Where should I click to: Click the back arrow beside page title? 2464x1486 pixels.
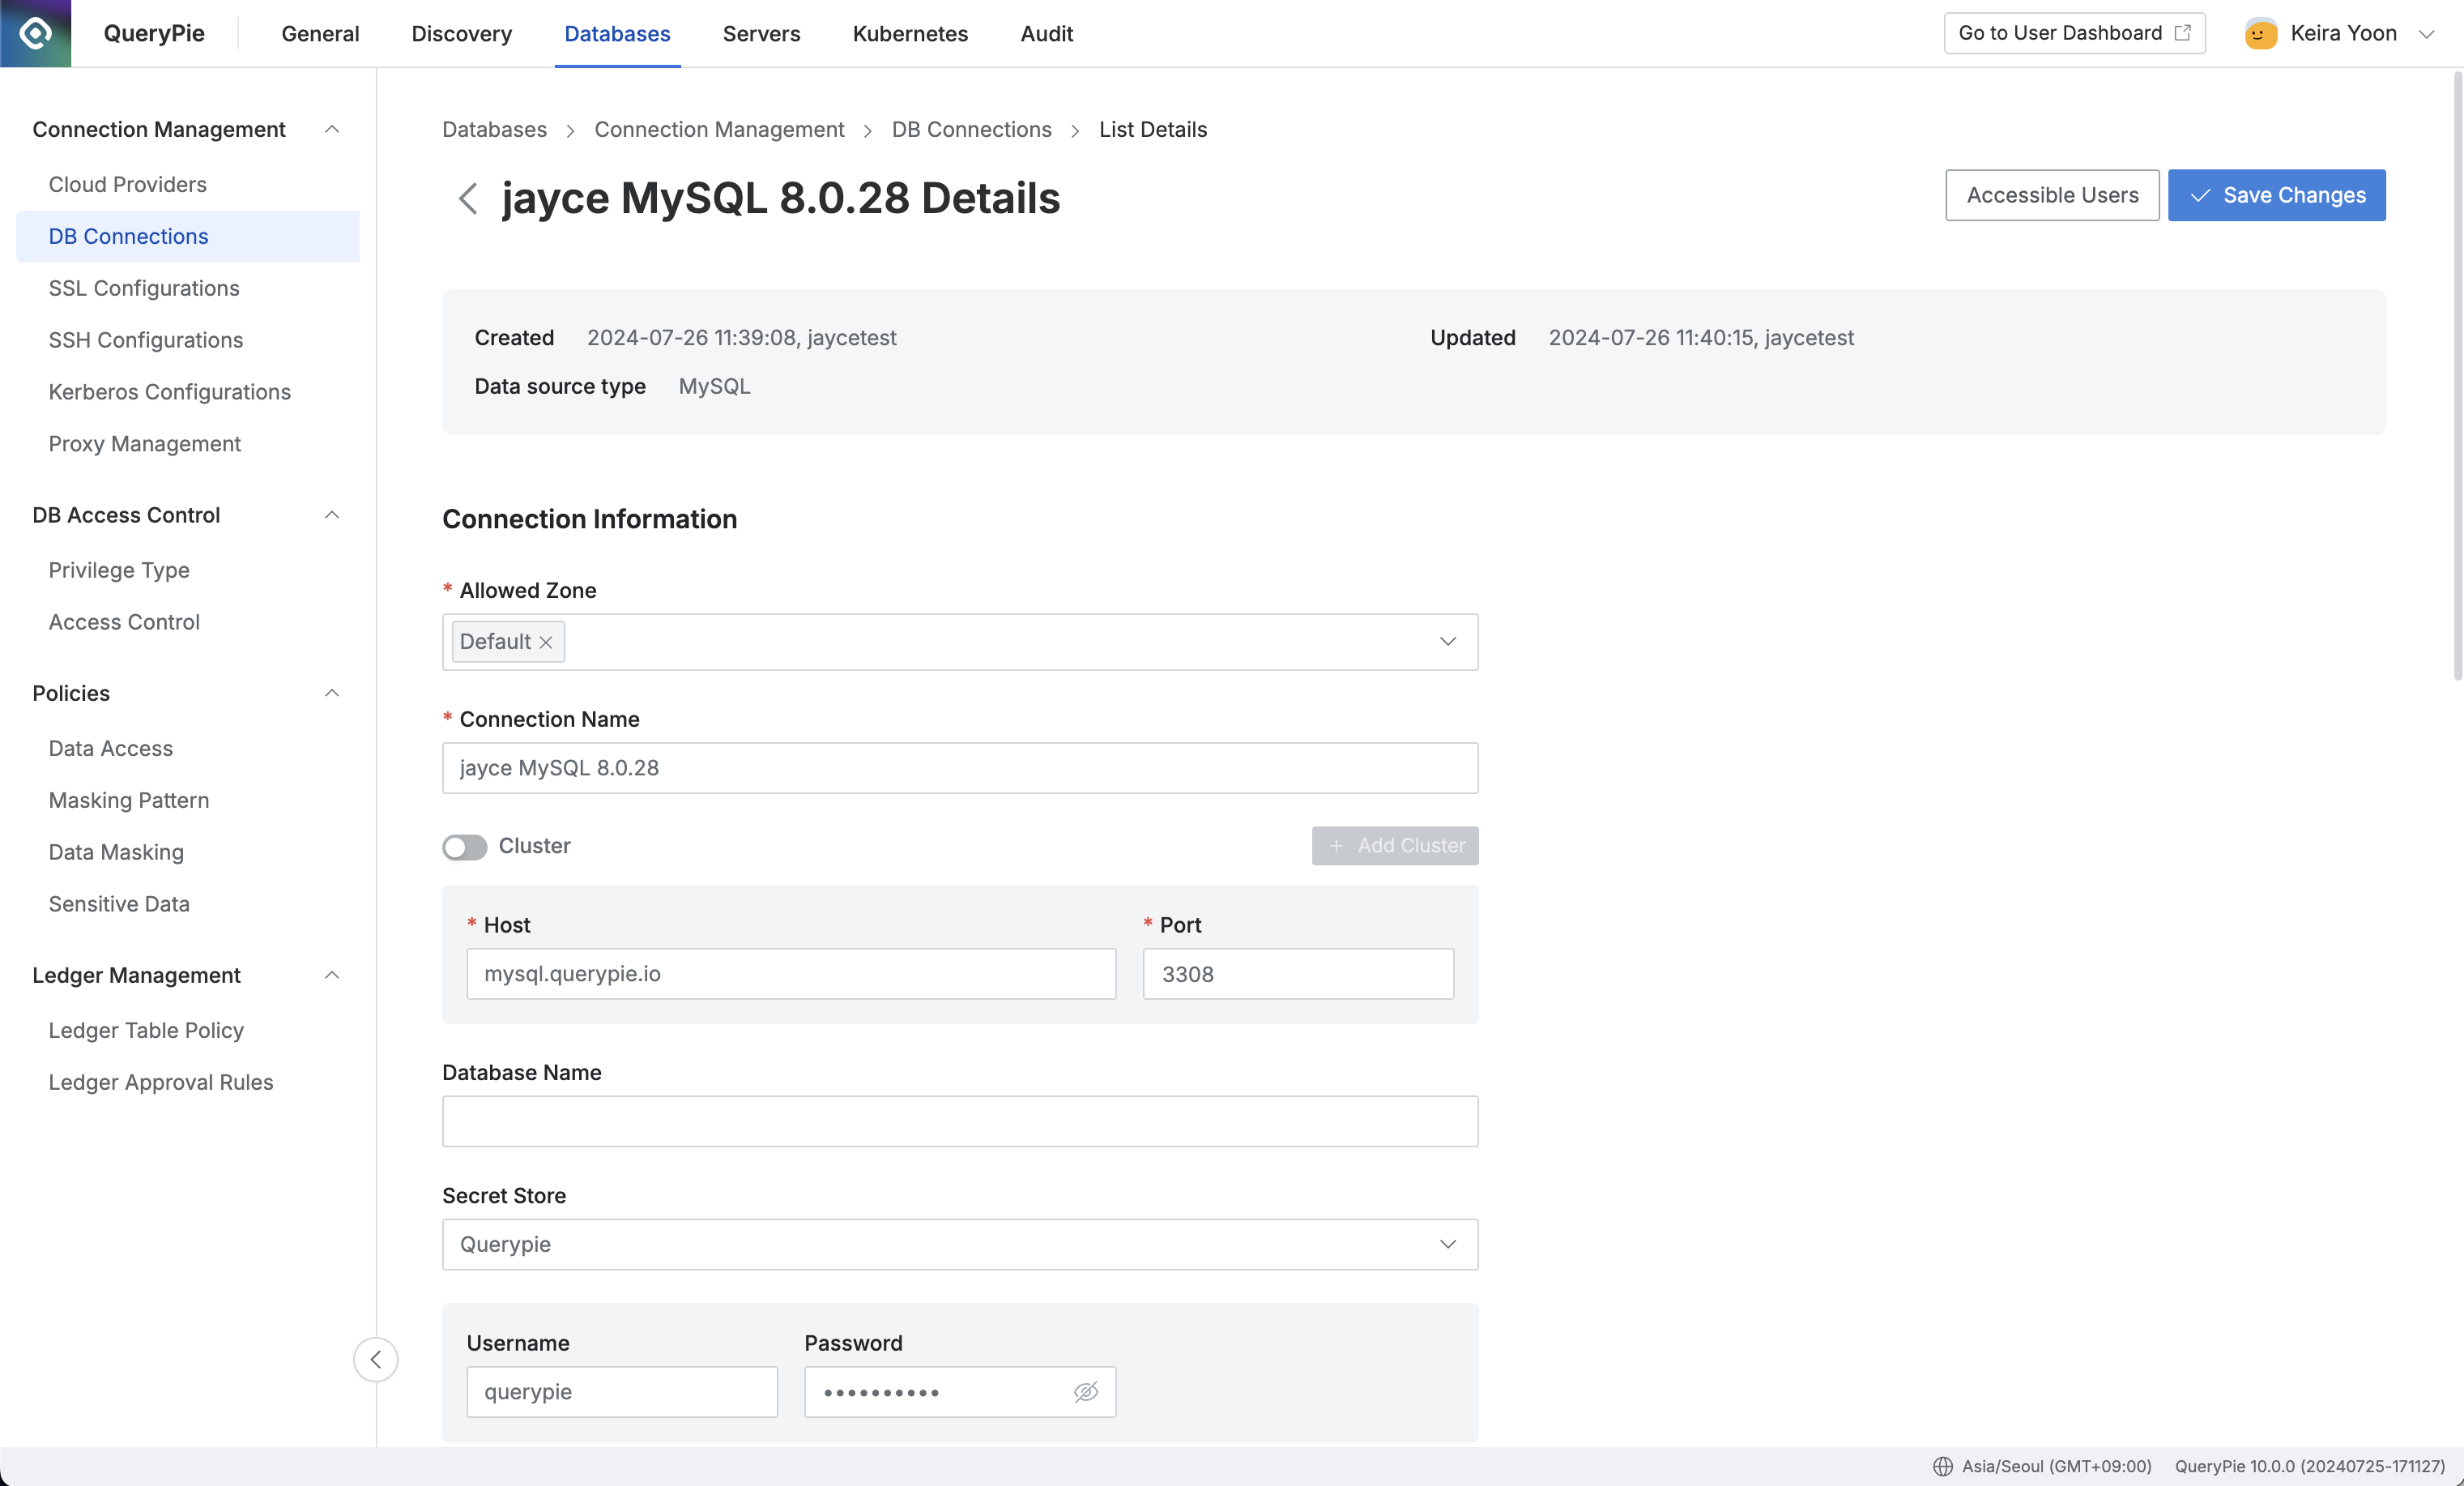click(467, 198)
